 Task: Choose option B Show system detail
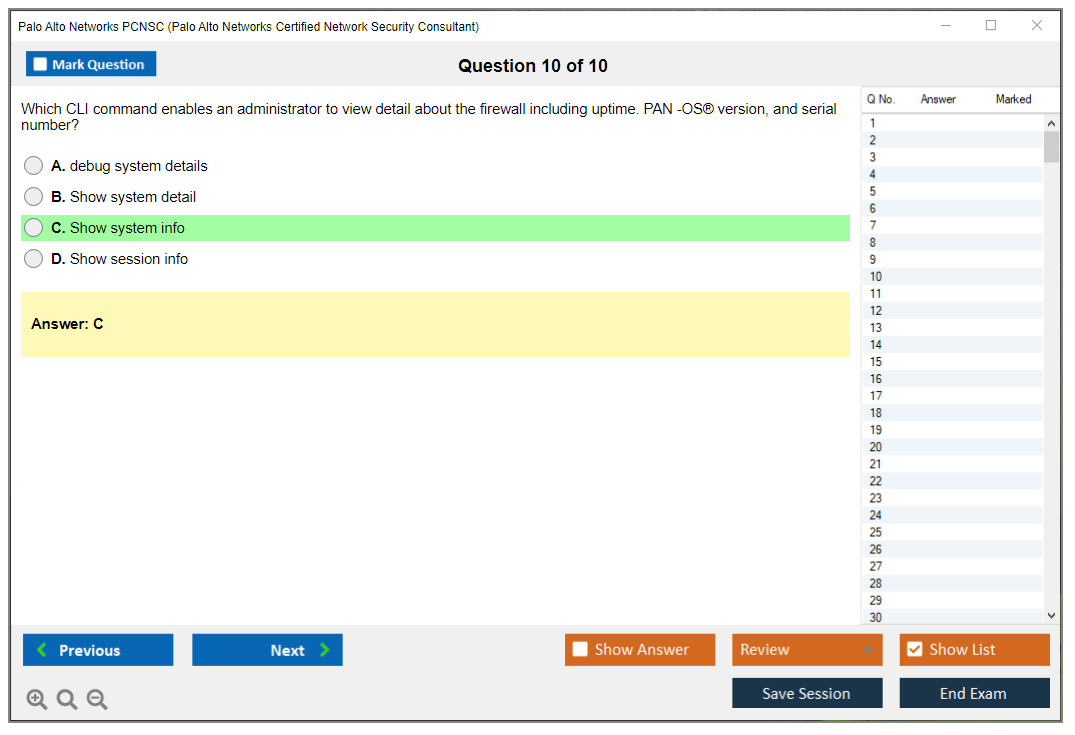tap(34, 197)
